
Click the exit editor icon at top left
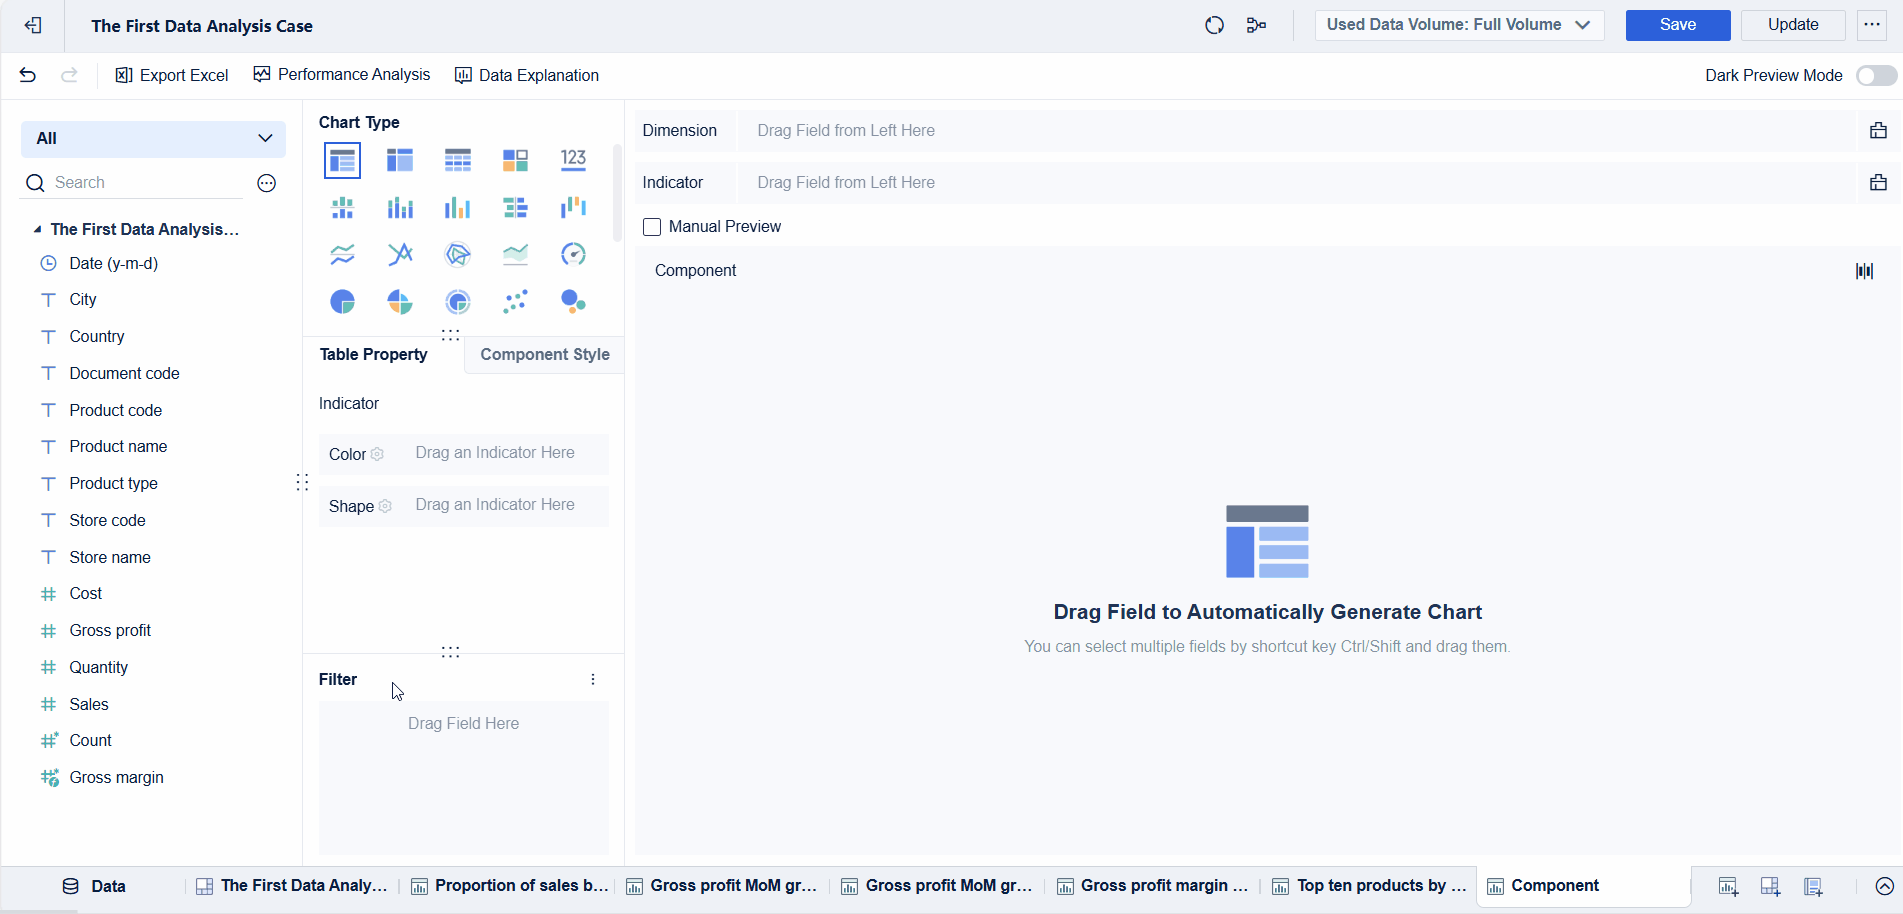click(x=33, y=26)
